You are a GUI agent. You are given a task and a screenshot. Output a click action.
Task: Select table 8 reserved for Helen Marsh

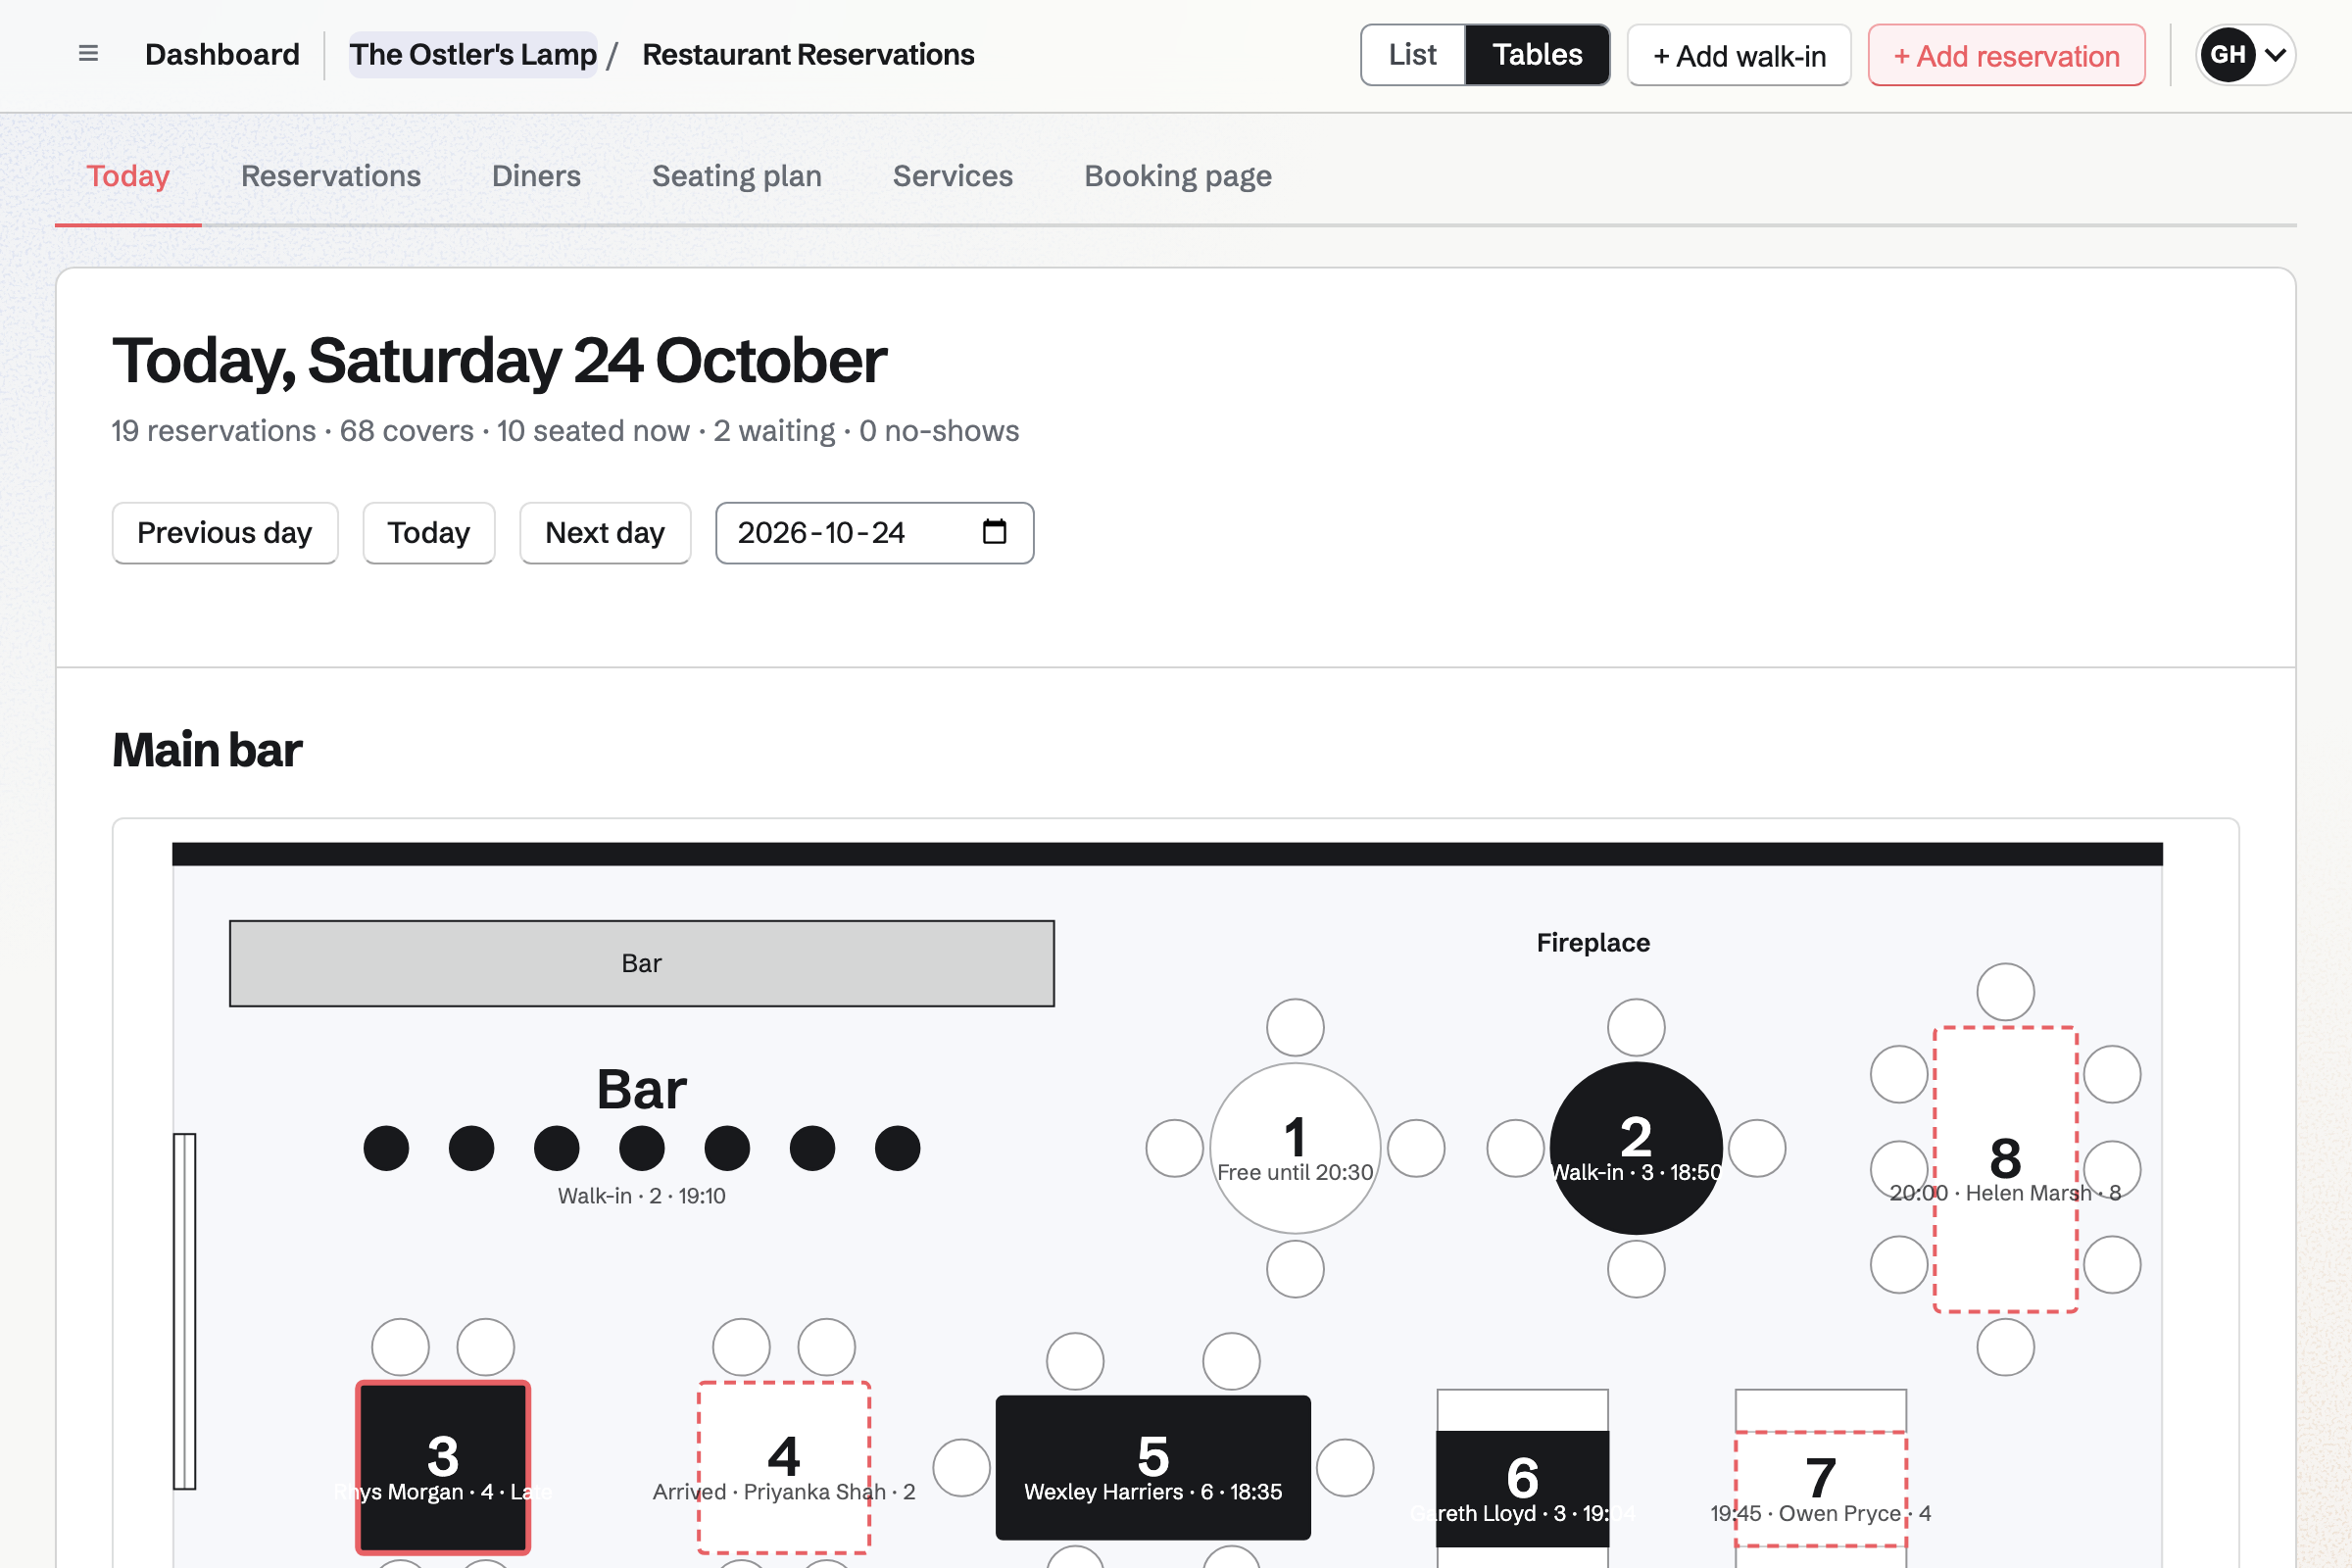2006,1170
